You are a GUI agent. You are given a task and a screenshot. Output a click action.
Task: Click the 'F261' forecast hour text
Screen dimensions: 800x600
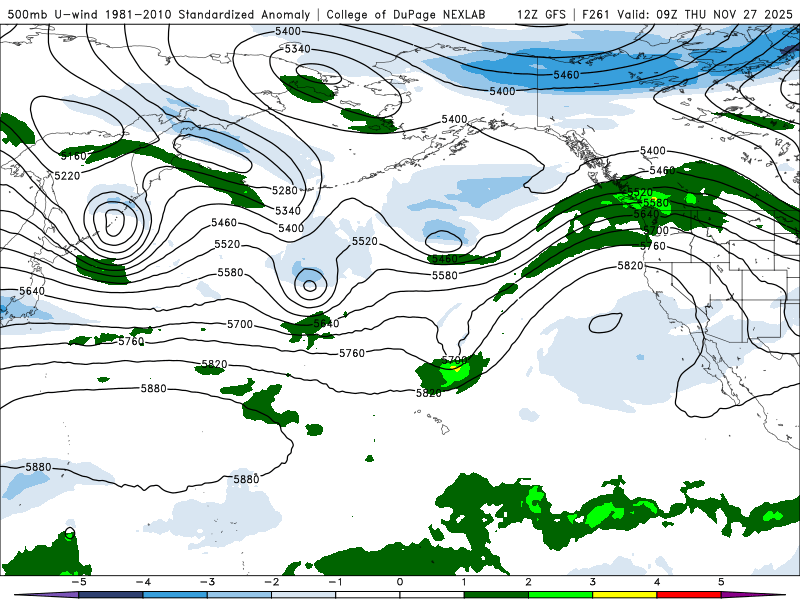tap(596, 14)
